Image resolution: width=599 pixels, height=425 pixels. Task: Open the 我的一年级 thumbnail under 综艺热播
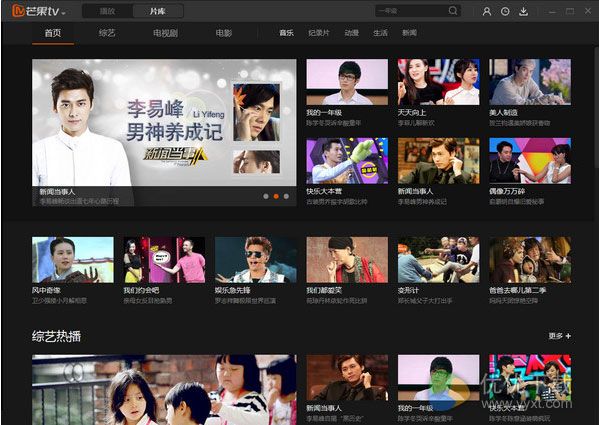click(x=439, y=378)
